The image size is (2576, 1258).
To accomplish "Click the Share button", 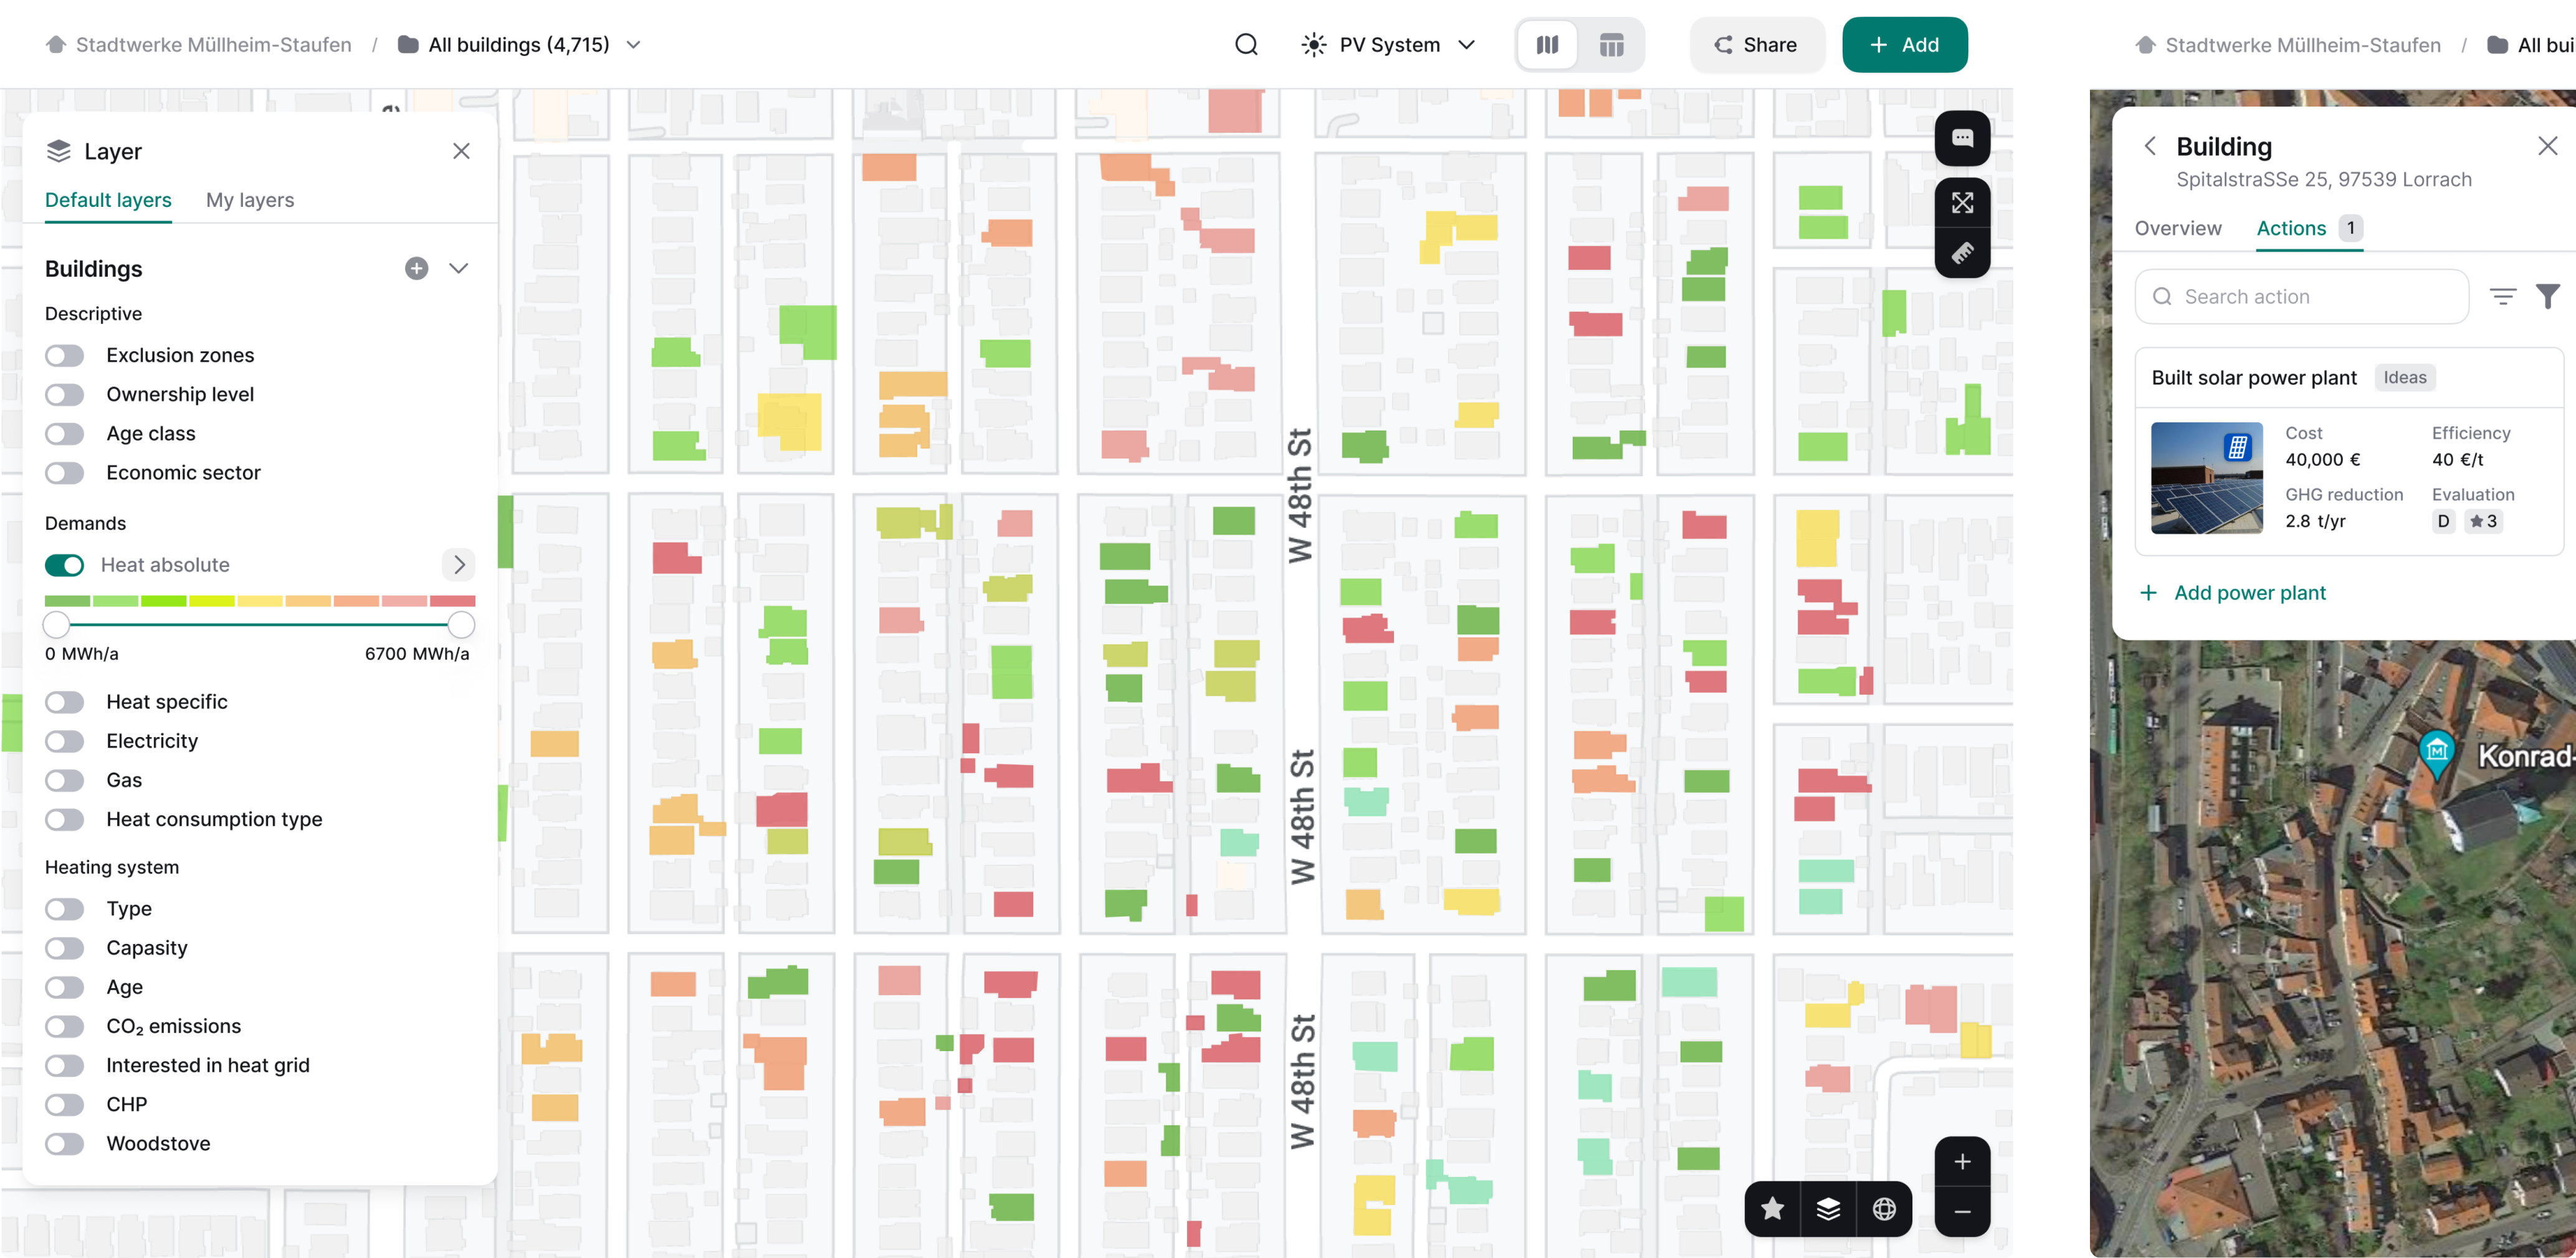I will click(x=1756, y=45).
